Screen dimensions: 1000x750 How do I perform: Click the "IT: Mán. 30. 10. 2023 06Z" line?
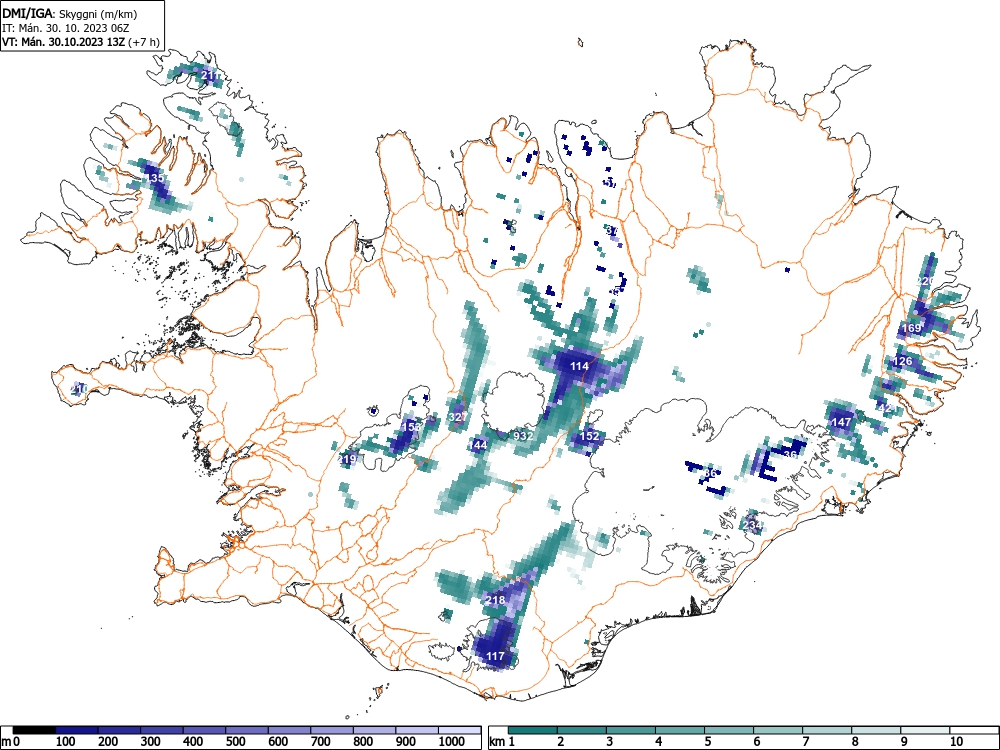(65, 28)
